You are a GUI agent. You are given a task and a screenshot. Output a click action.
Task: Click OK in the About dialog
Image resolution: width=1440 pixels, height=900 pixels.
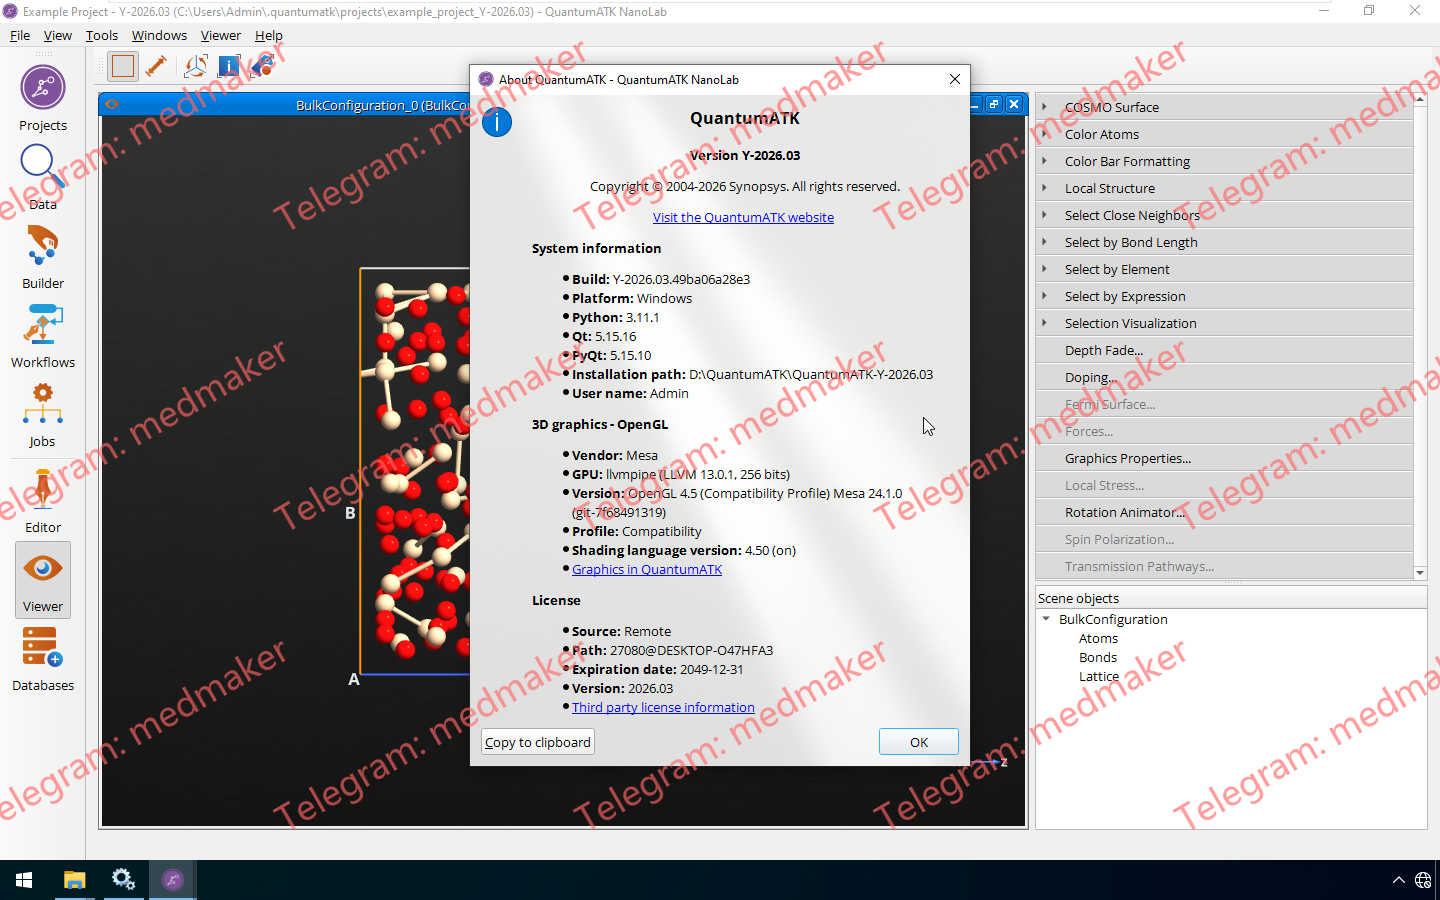tap(919, 742)
